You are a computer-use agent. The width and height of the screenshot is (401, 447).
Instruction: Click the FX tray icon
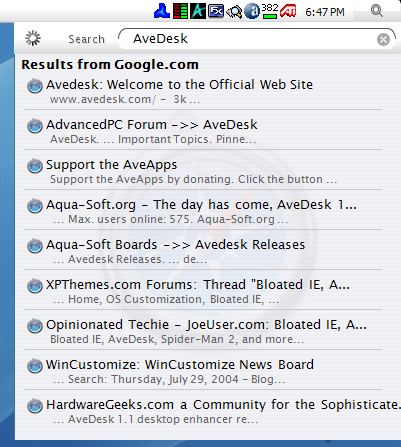coord(216,11)
